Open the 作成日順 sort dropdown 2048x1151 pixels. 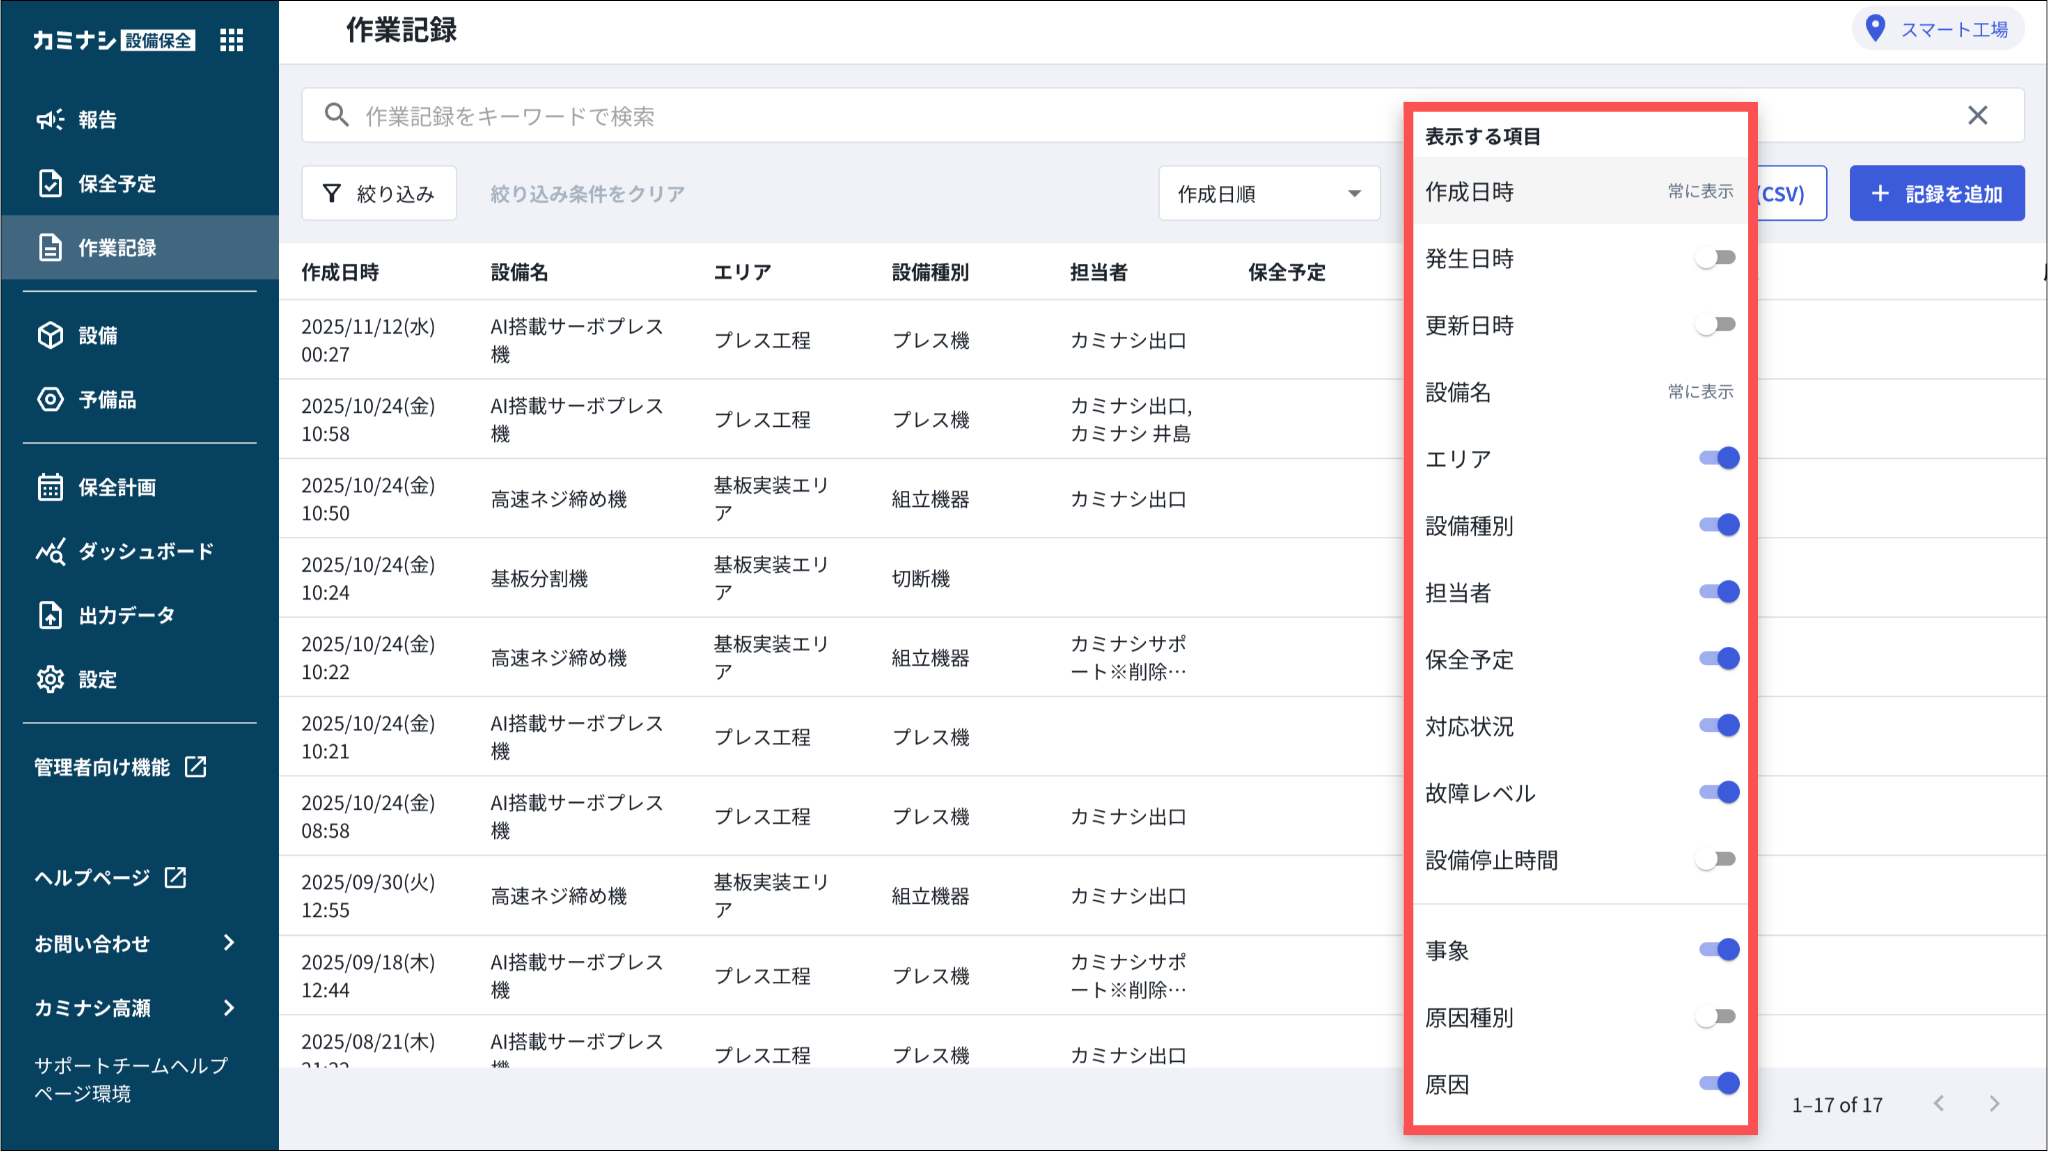1268,194
